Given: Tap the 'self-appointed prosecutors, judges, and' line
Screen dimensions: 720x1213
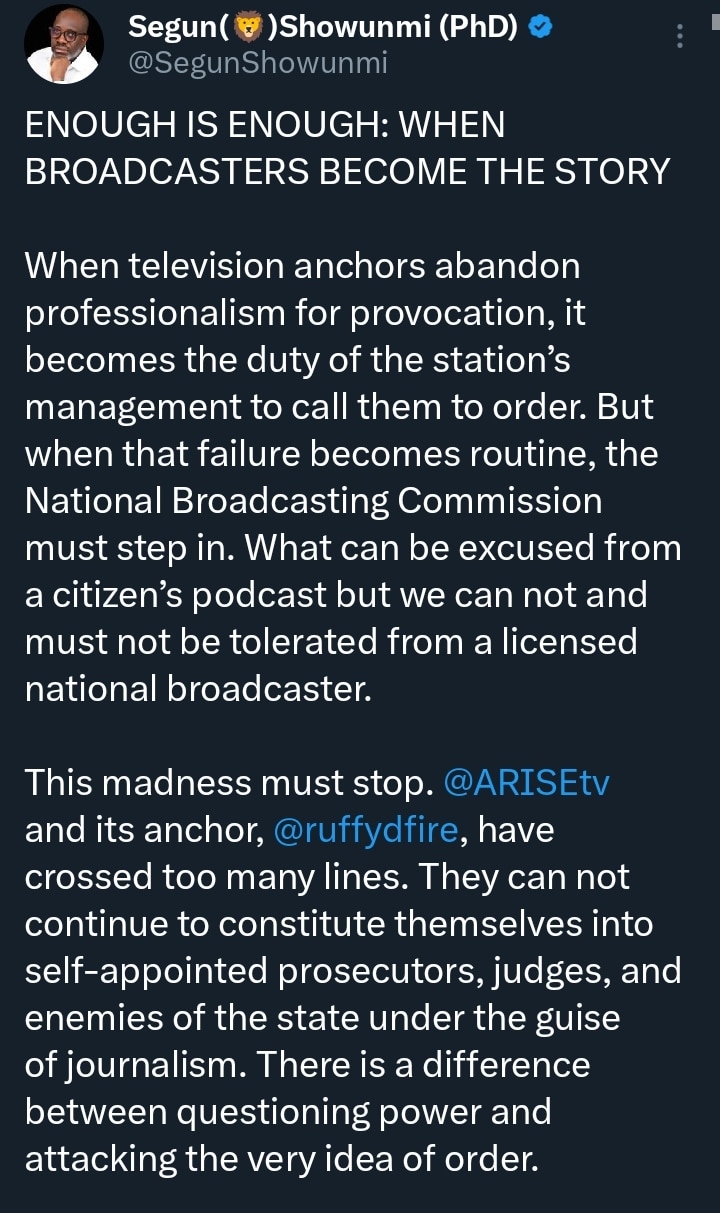Looking at the screenshot, I should [x=353, y=971].
